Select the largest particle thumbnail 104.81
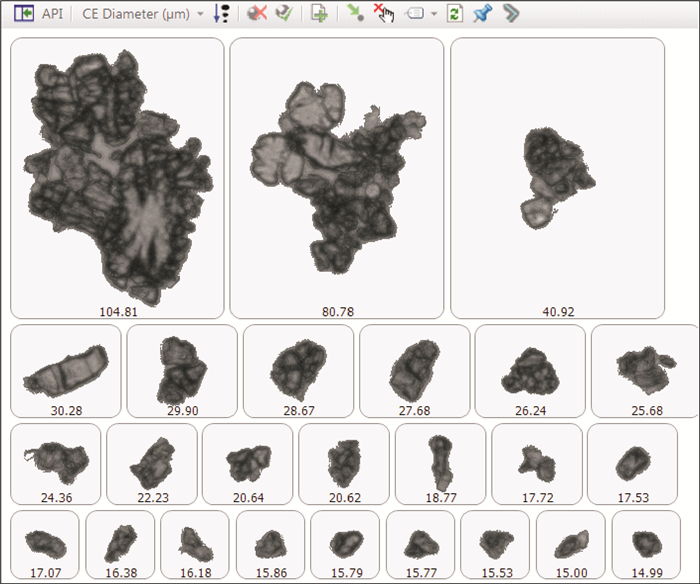Screen dimensions: 700x584 [x=117, y=175]
